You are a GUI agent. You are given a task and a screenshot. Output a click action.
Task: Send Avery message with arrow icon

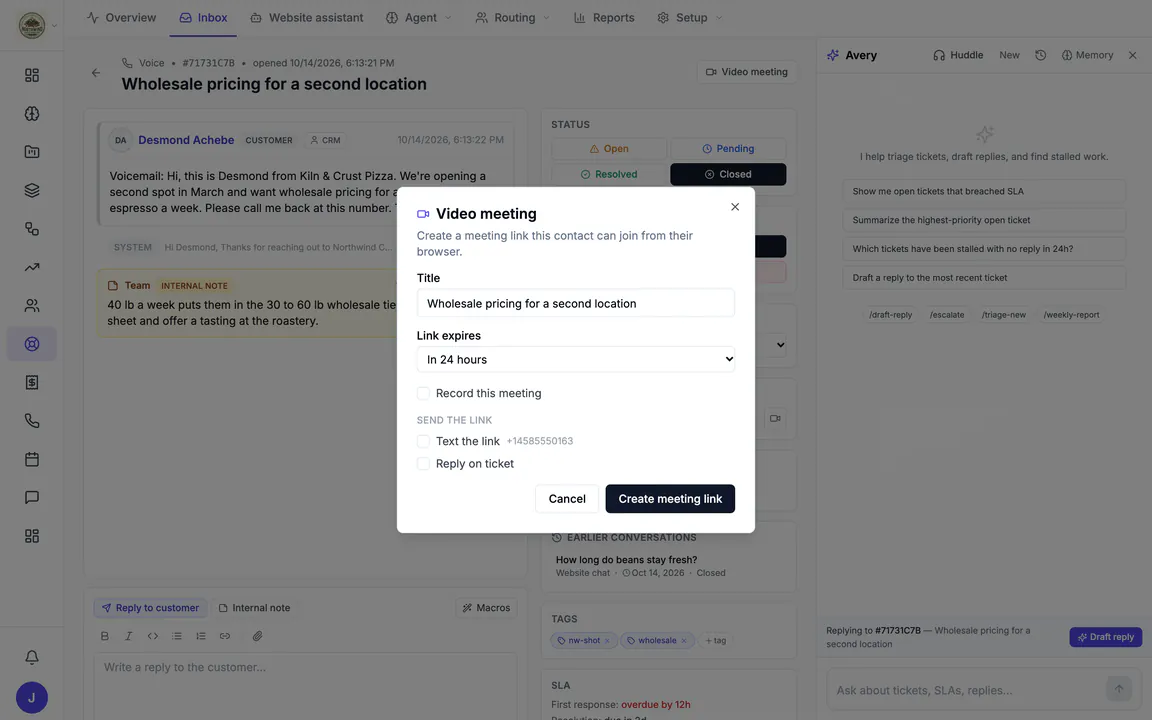[x=1118, y=688]
